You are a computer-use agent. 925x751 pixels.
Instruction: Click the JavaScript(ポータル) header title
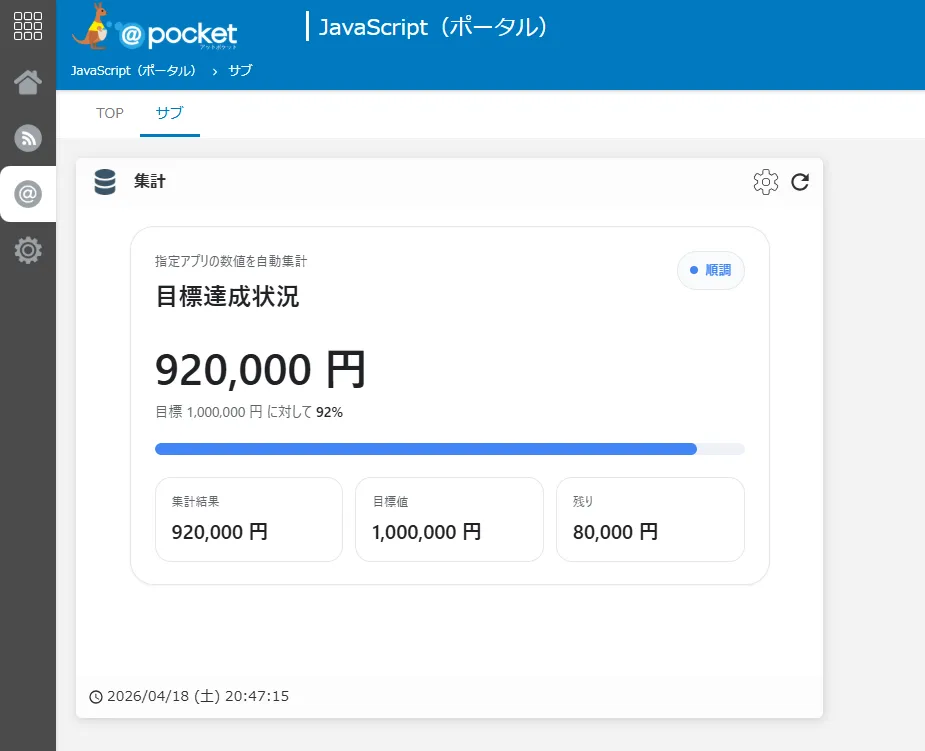(433, 27)
